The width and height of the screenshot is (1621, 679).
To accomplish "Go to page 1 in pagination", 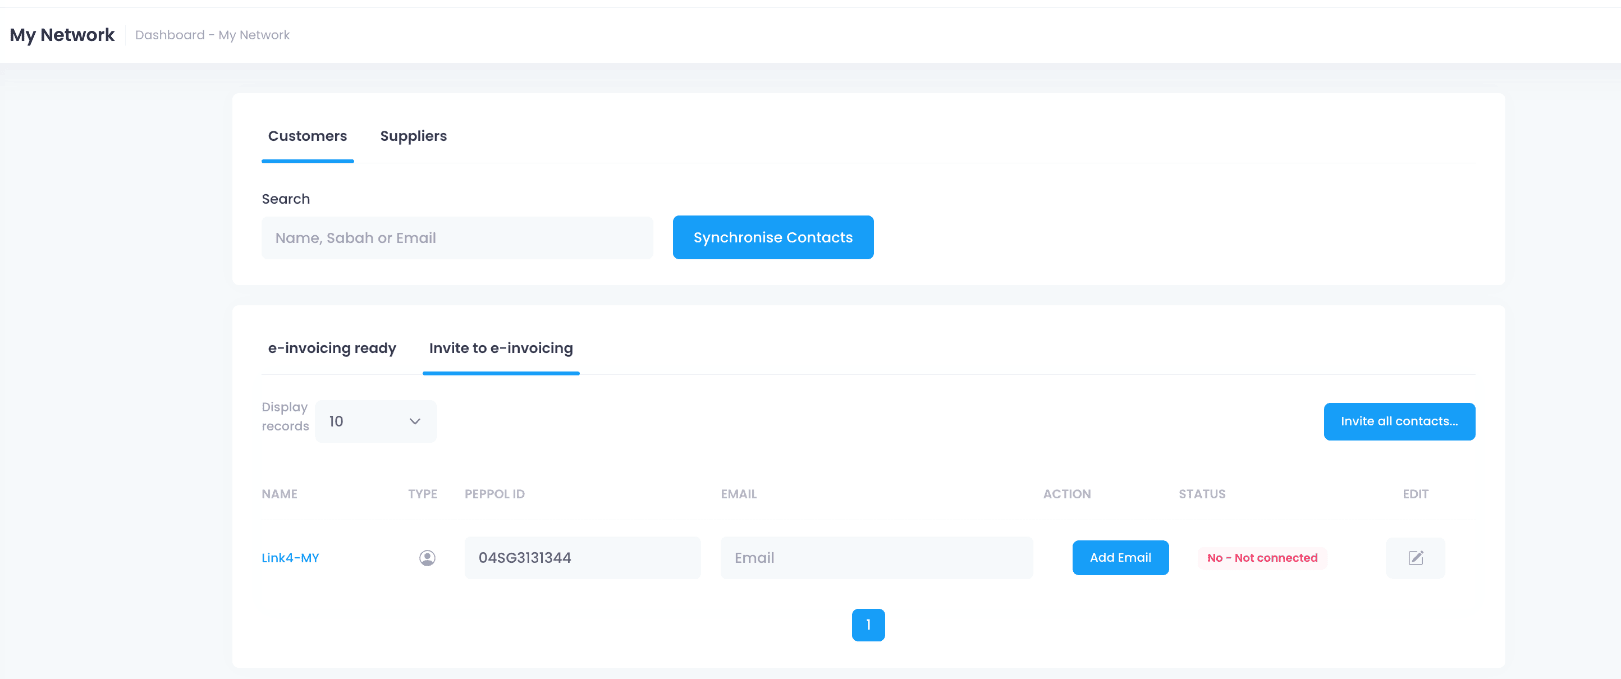I will coord(868,625).
